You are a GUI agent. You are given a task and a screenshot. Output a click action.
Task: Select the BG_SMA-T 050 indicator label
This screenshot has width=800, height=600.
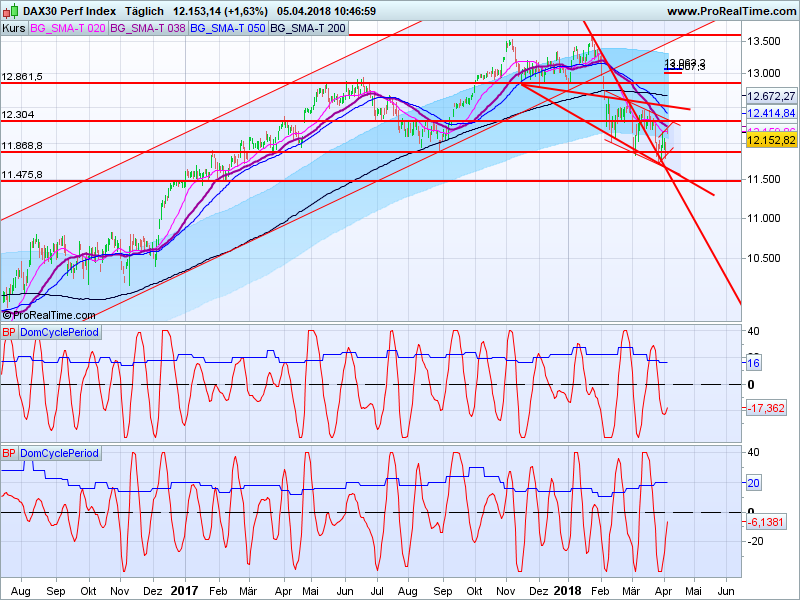pyautogui.click(x=228, y=28)
